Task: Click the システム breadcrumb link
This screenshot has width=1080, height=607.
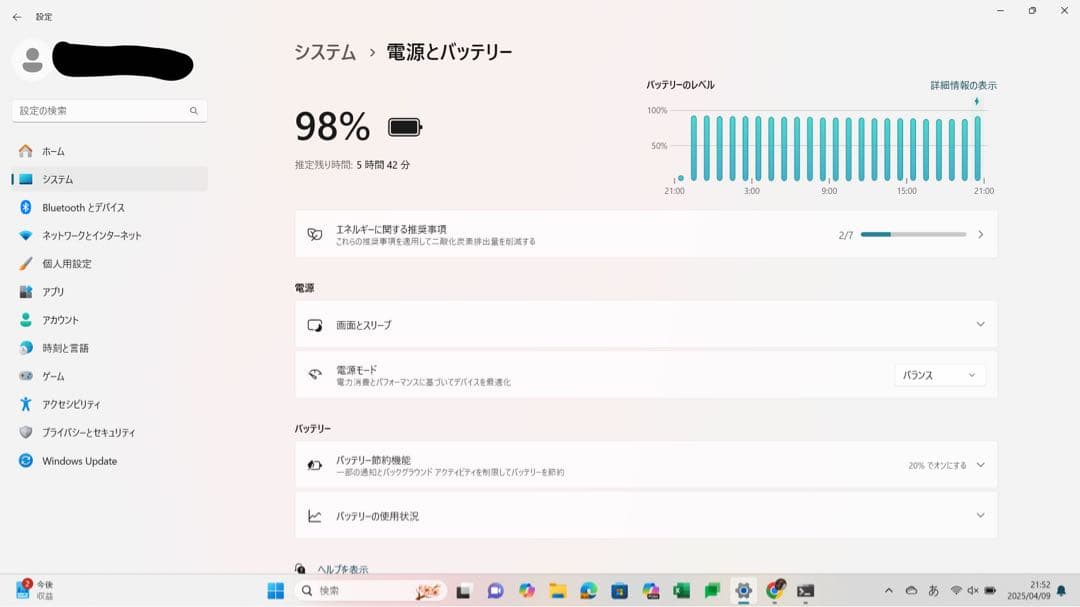Action: (x=325, y=53)
